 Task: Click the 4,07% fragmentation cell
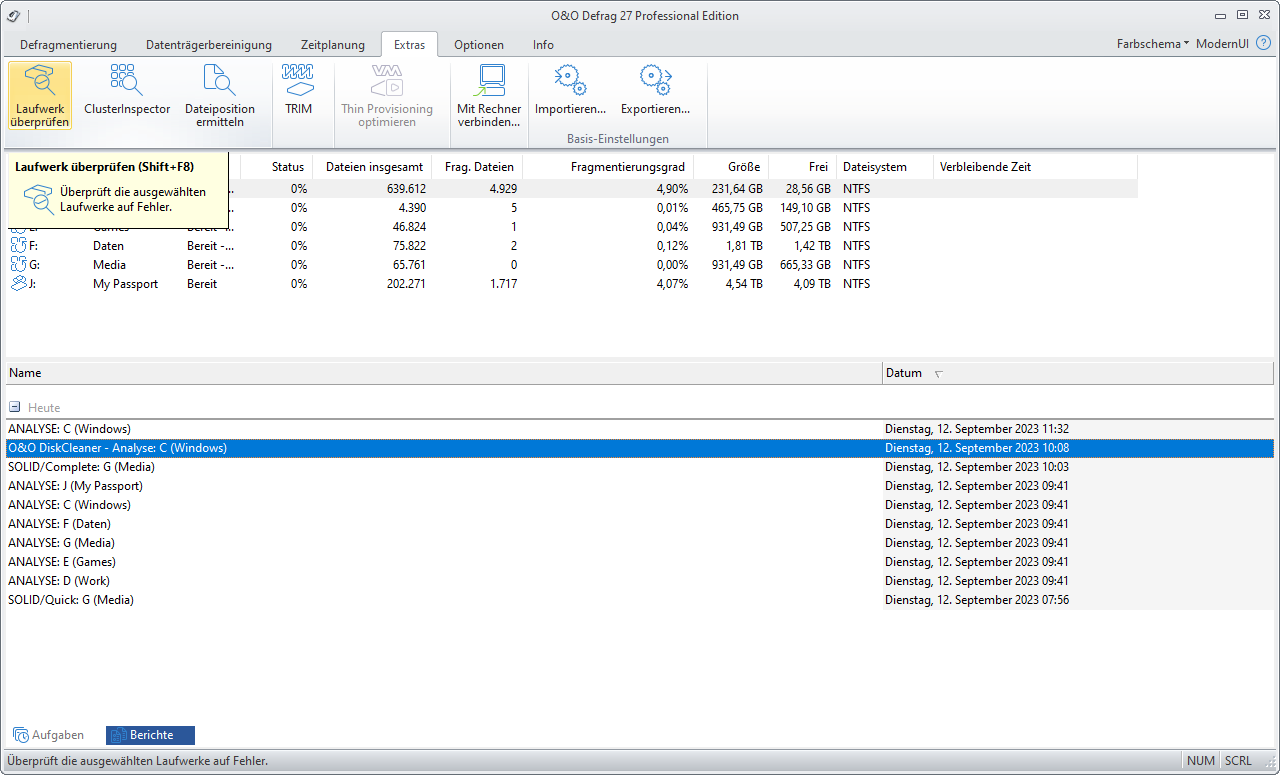[672, 284]
